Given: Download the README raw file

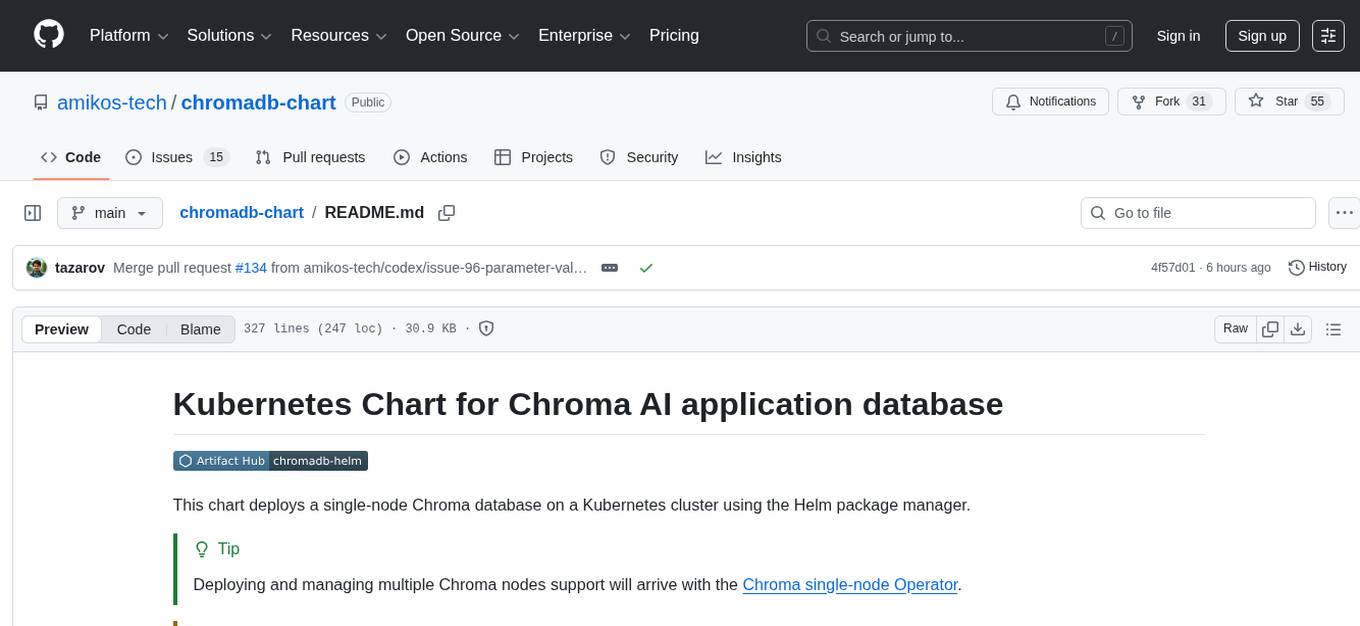Looking at the screenshot, I should (x=1299, y=328).
